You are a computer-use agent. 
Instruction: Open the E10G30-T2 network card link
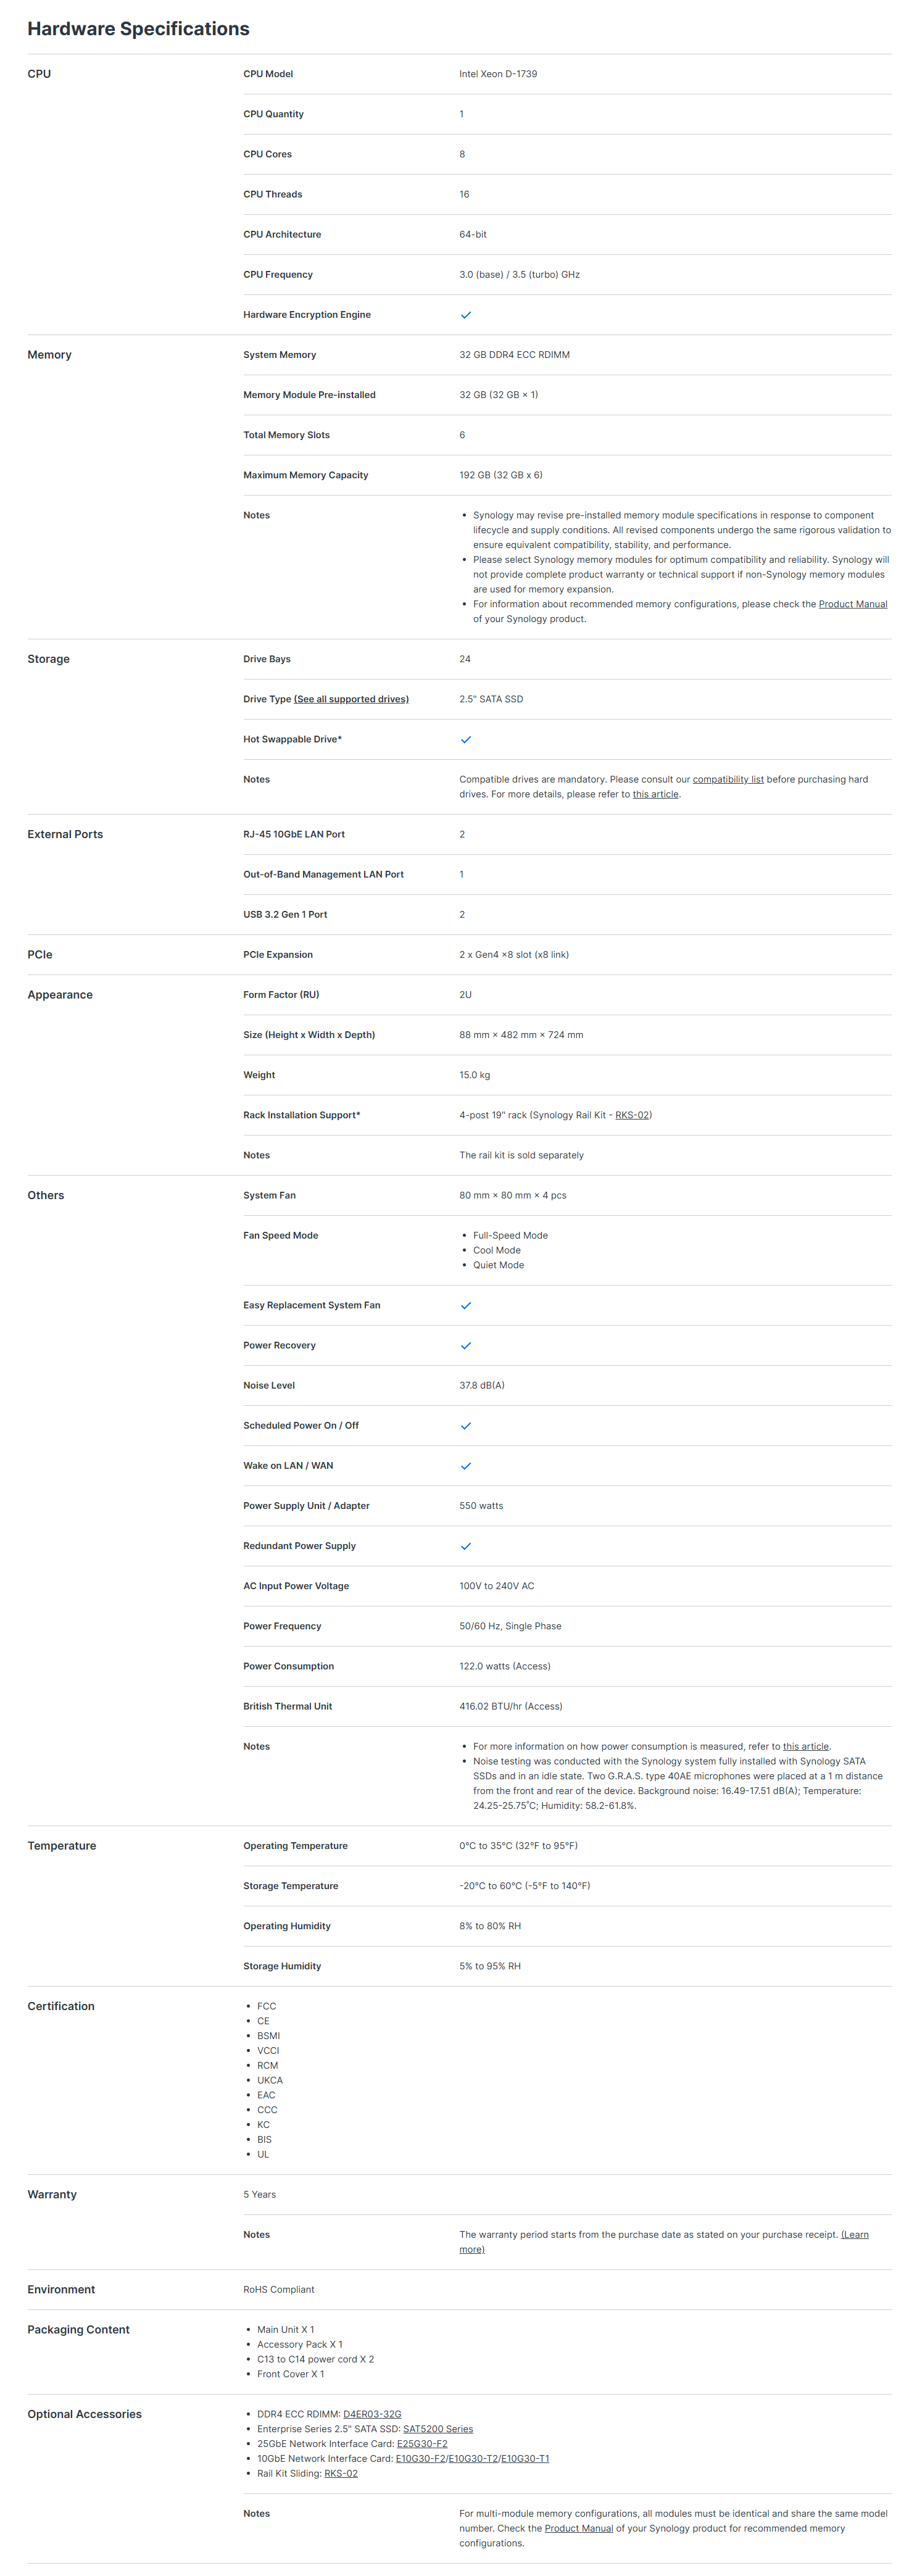pyautogui.click(x=473, y=2458)
